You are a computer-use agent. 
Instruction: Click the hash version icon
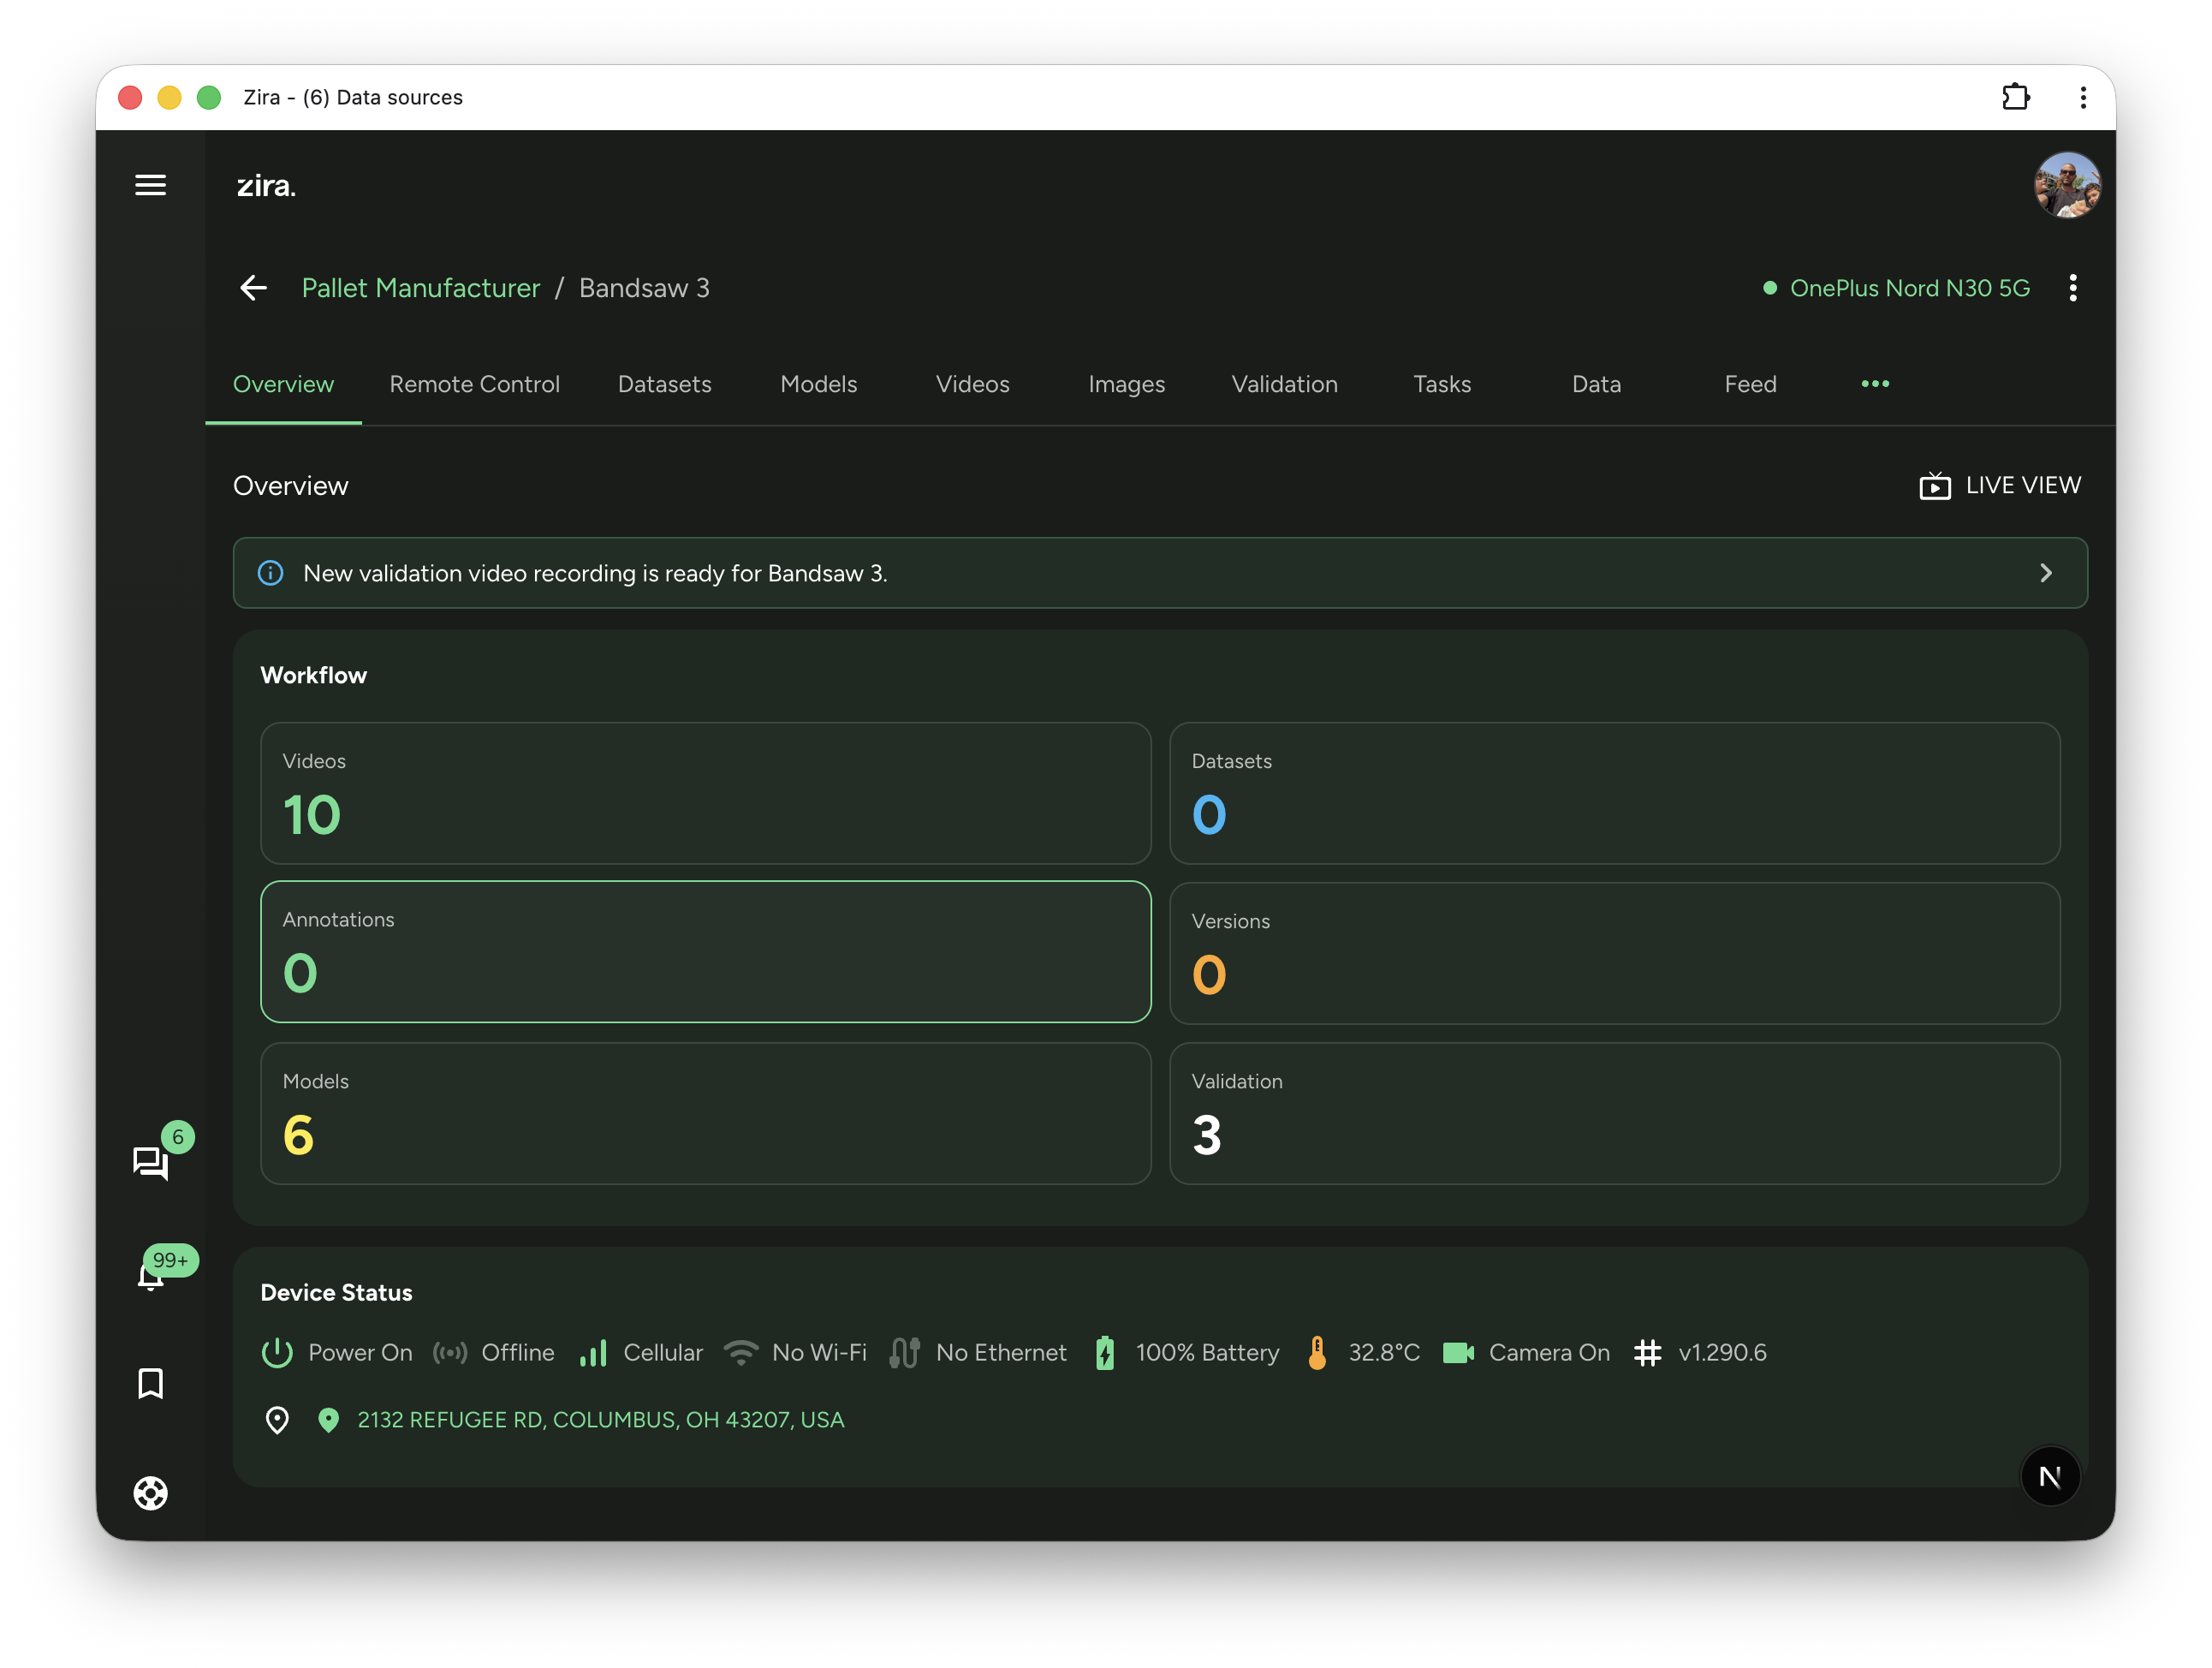pyautogui.click(x=1647, y=1353)
